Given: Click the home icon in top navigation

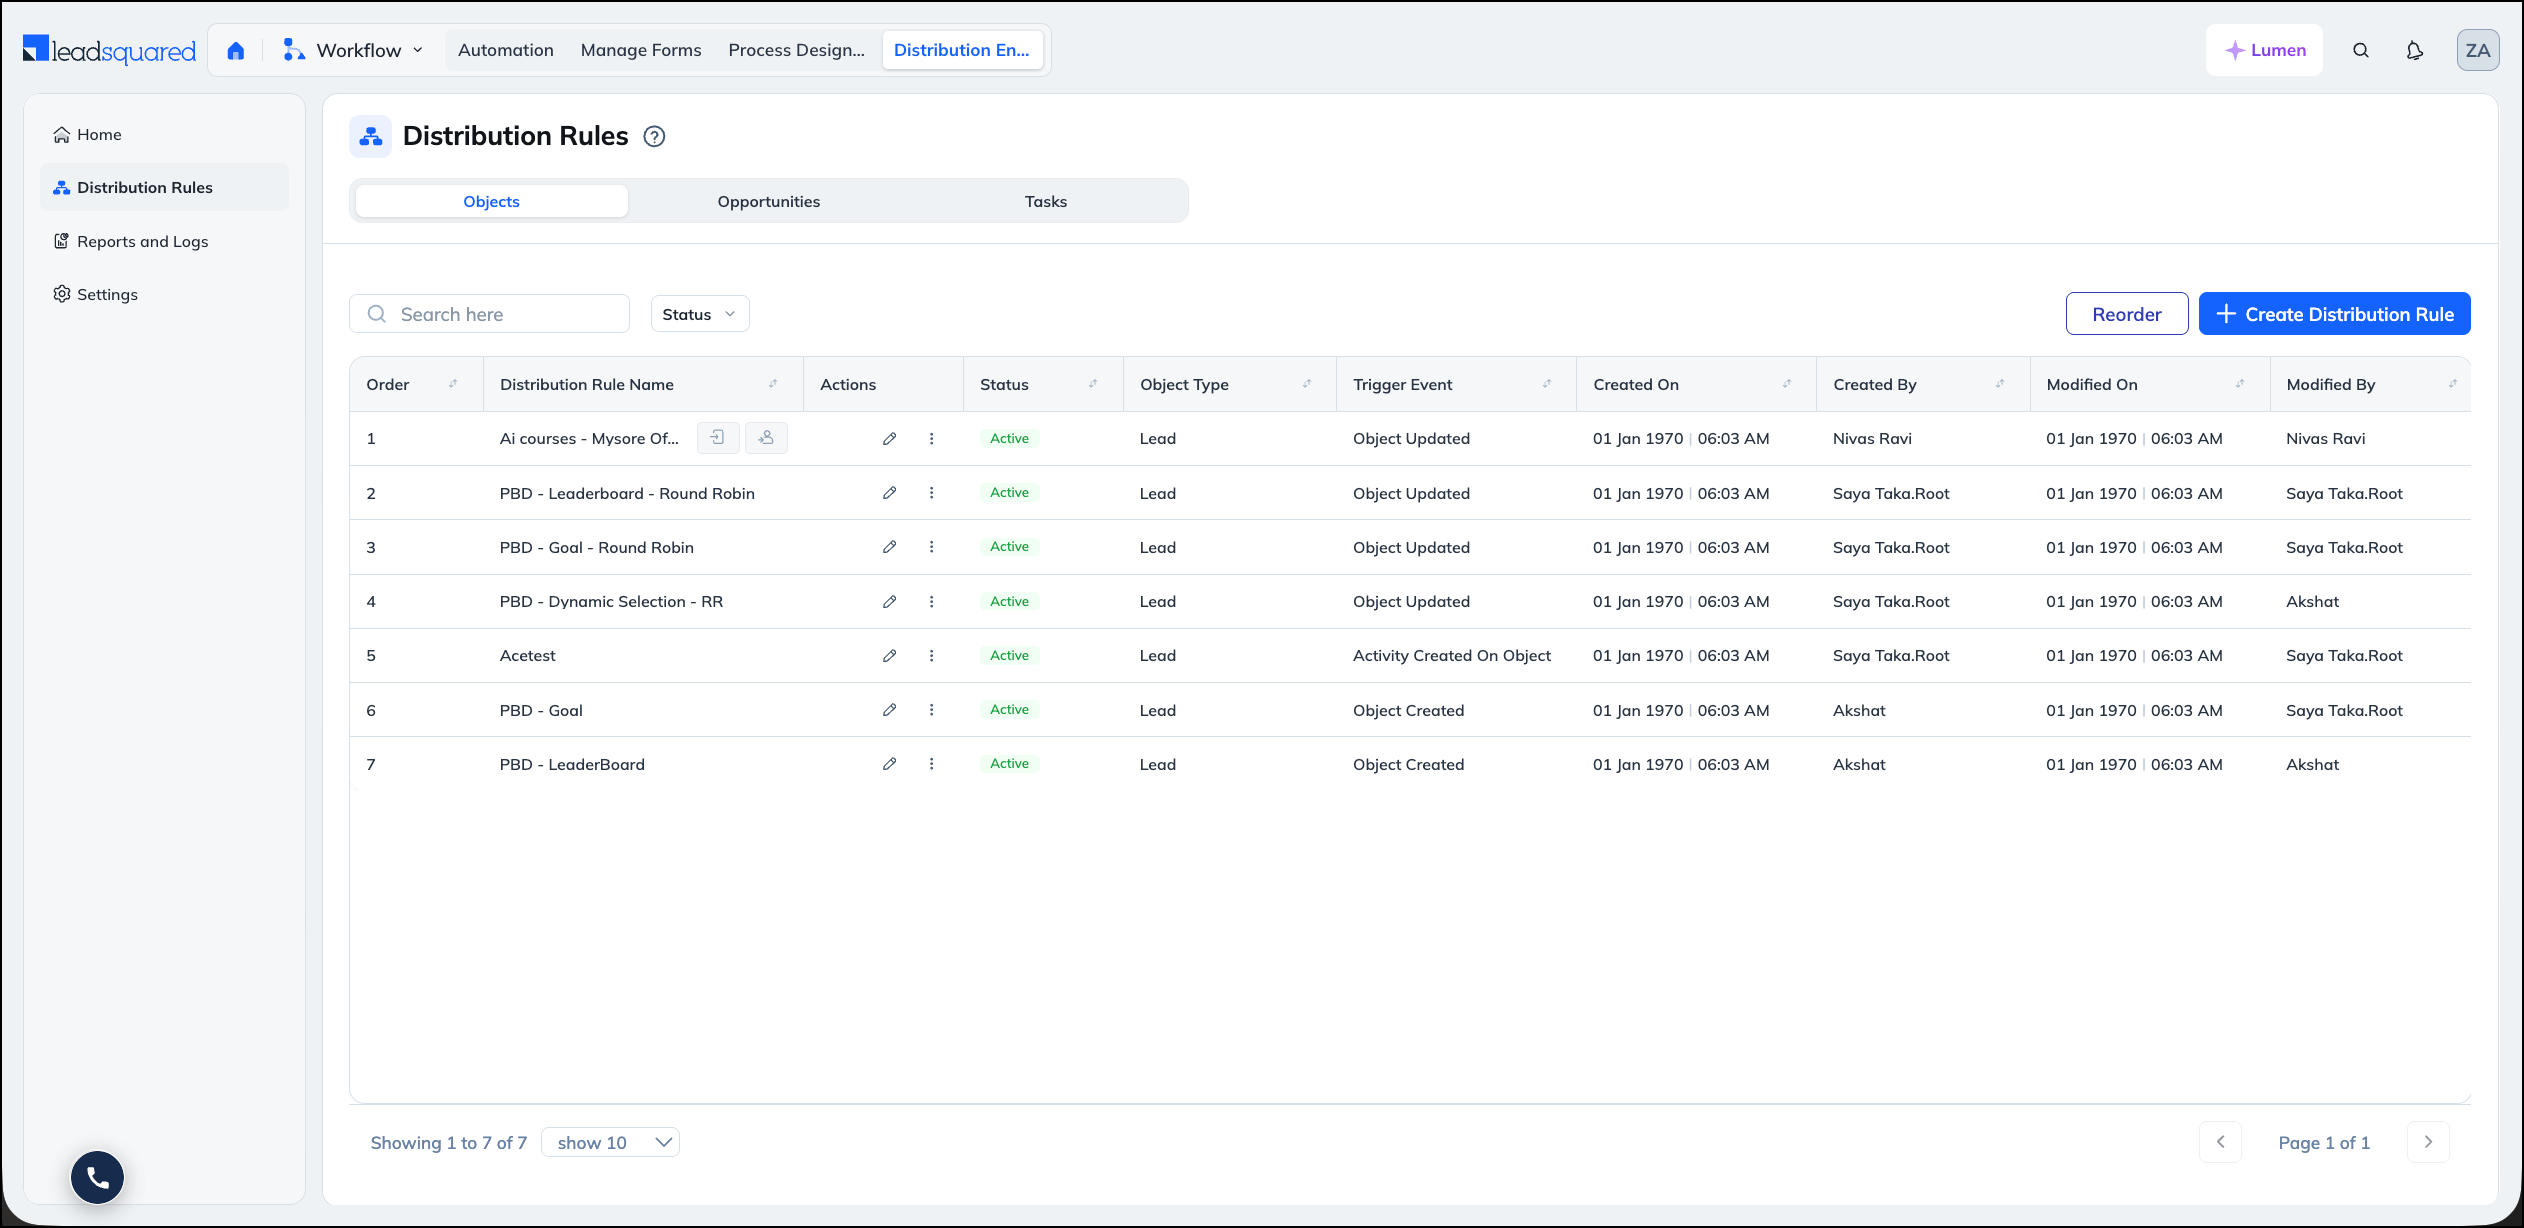Looking at the screenshot, I should (x=236, y=50).
